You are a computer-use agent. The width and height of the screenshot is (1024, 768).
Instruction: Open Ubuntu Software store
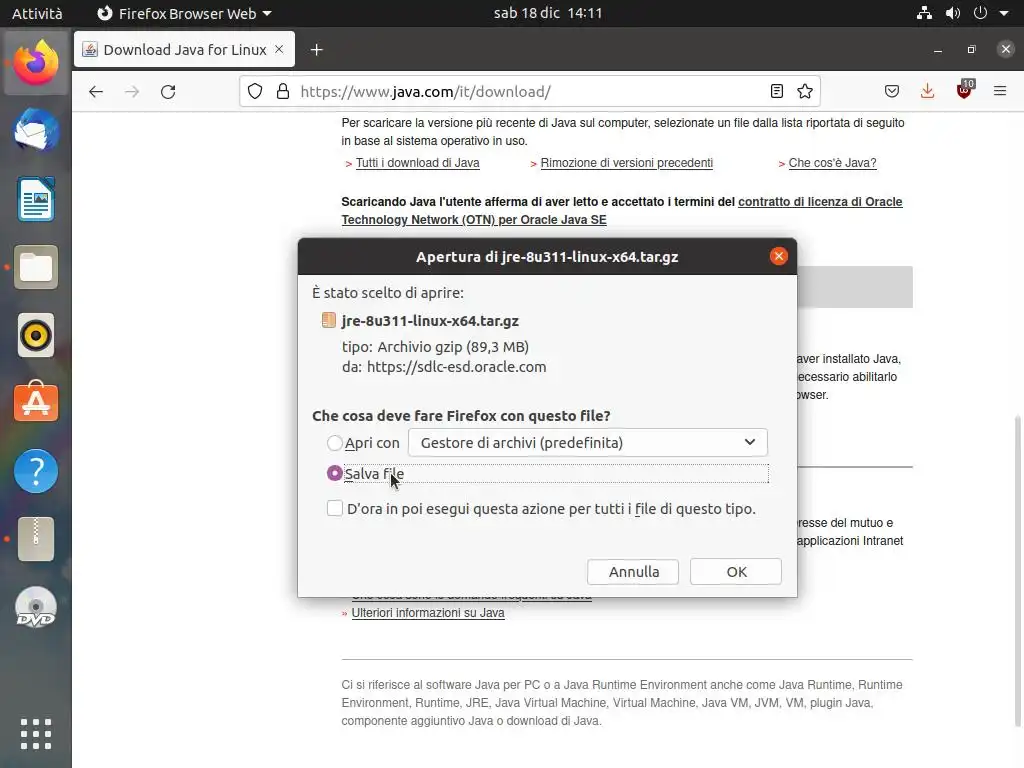click(36, 402)
